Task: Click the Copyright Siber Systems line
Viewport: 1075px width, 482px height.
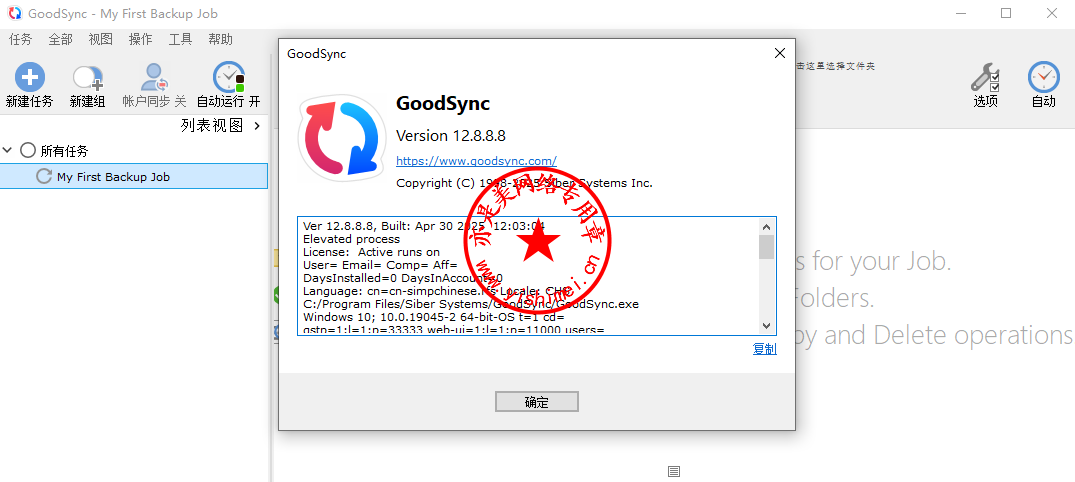Action: pyautogui.click(x=524, y=183)
